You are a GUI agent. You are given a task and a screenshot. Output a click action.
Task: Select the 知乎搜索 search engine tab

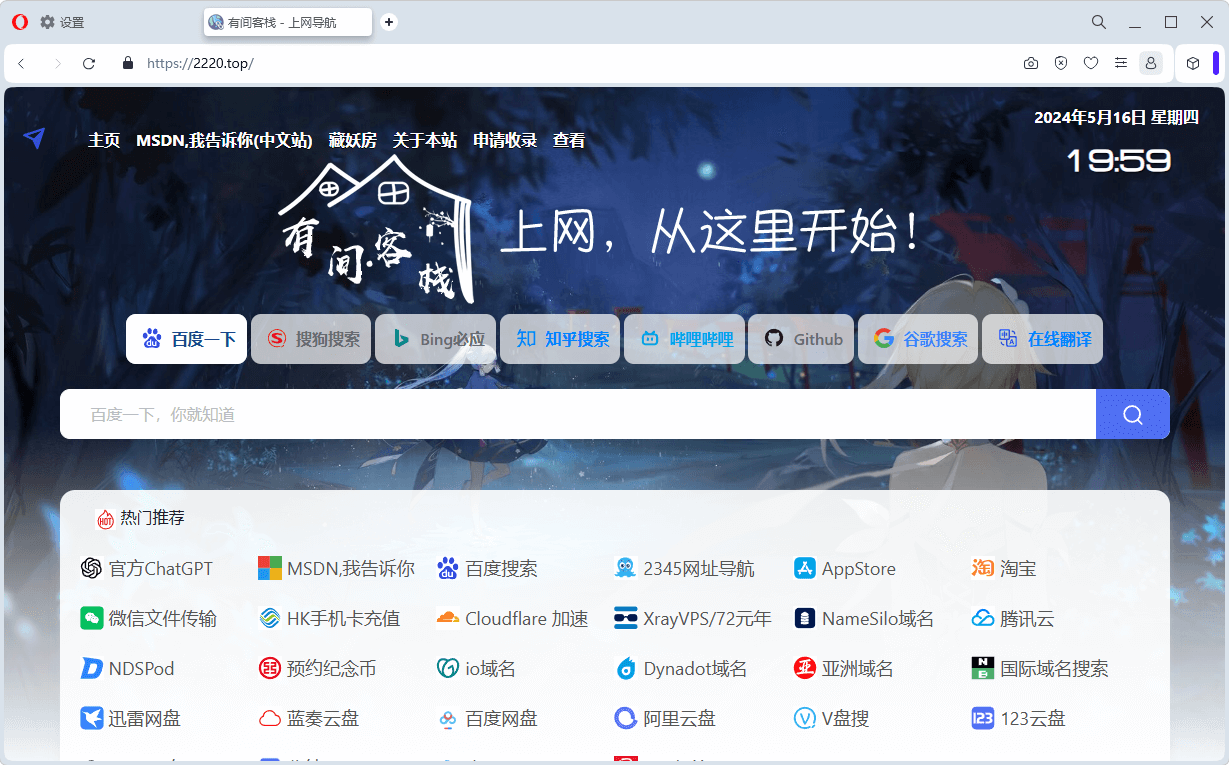pyautogui.click(x=560, y=339)
